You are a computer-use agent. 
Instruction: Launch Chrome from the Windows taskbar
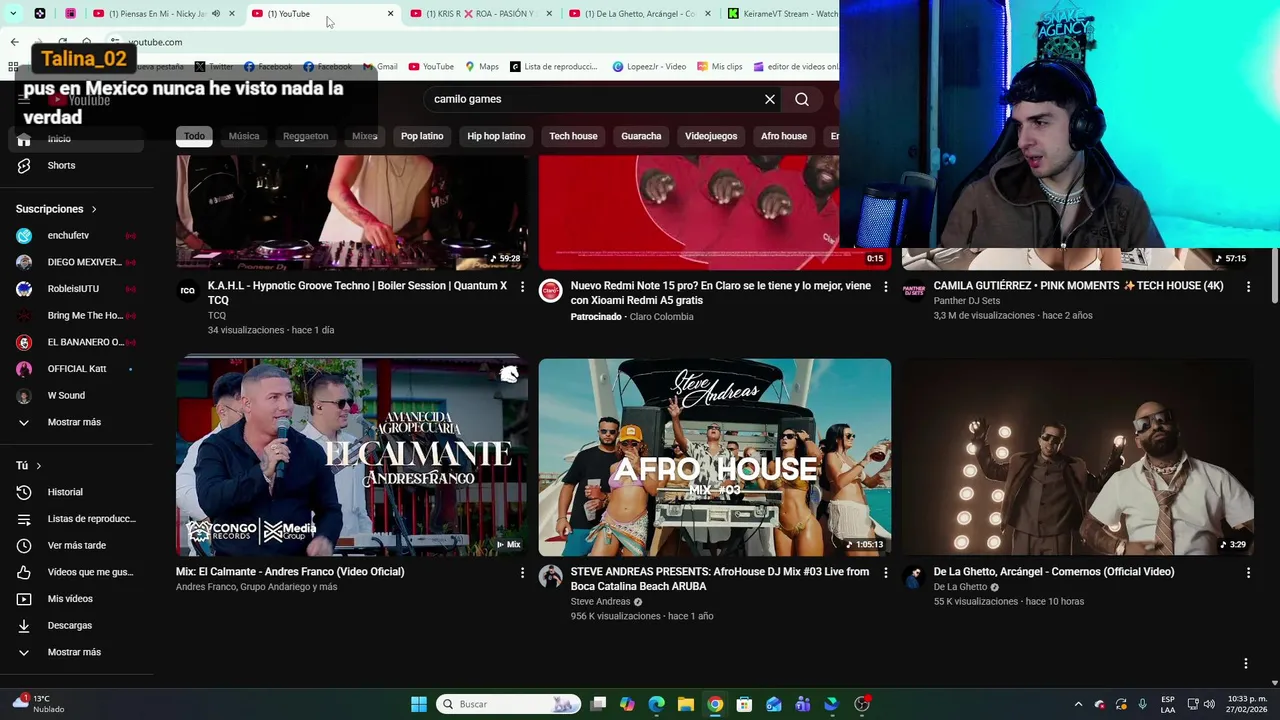point(715,704)
